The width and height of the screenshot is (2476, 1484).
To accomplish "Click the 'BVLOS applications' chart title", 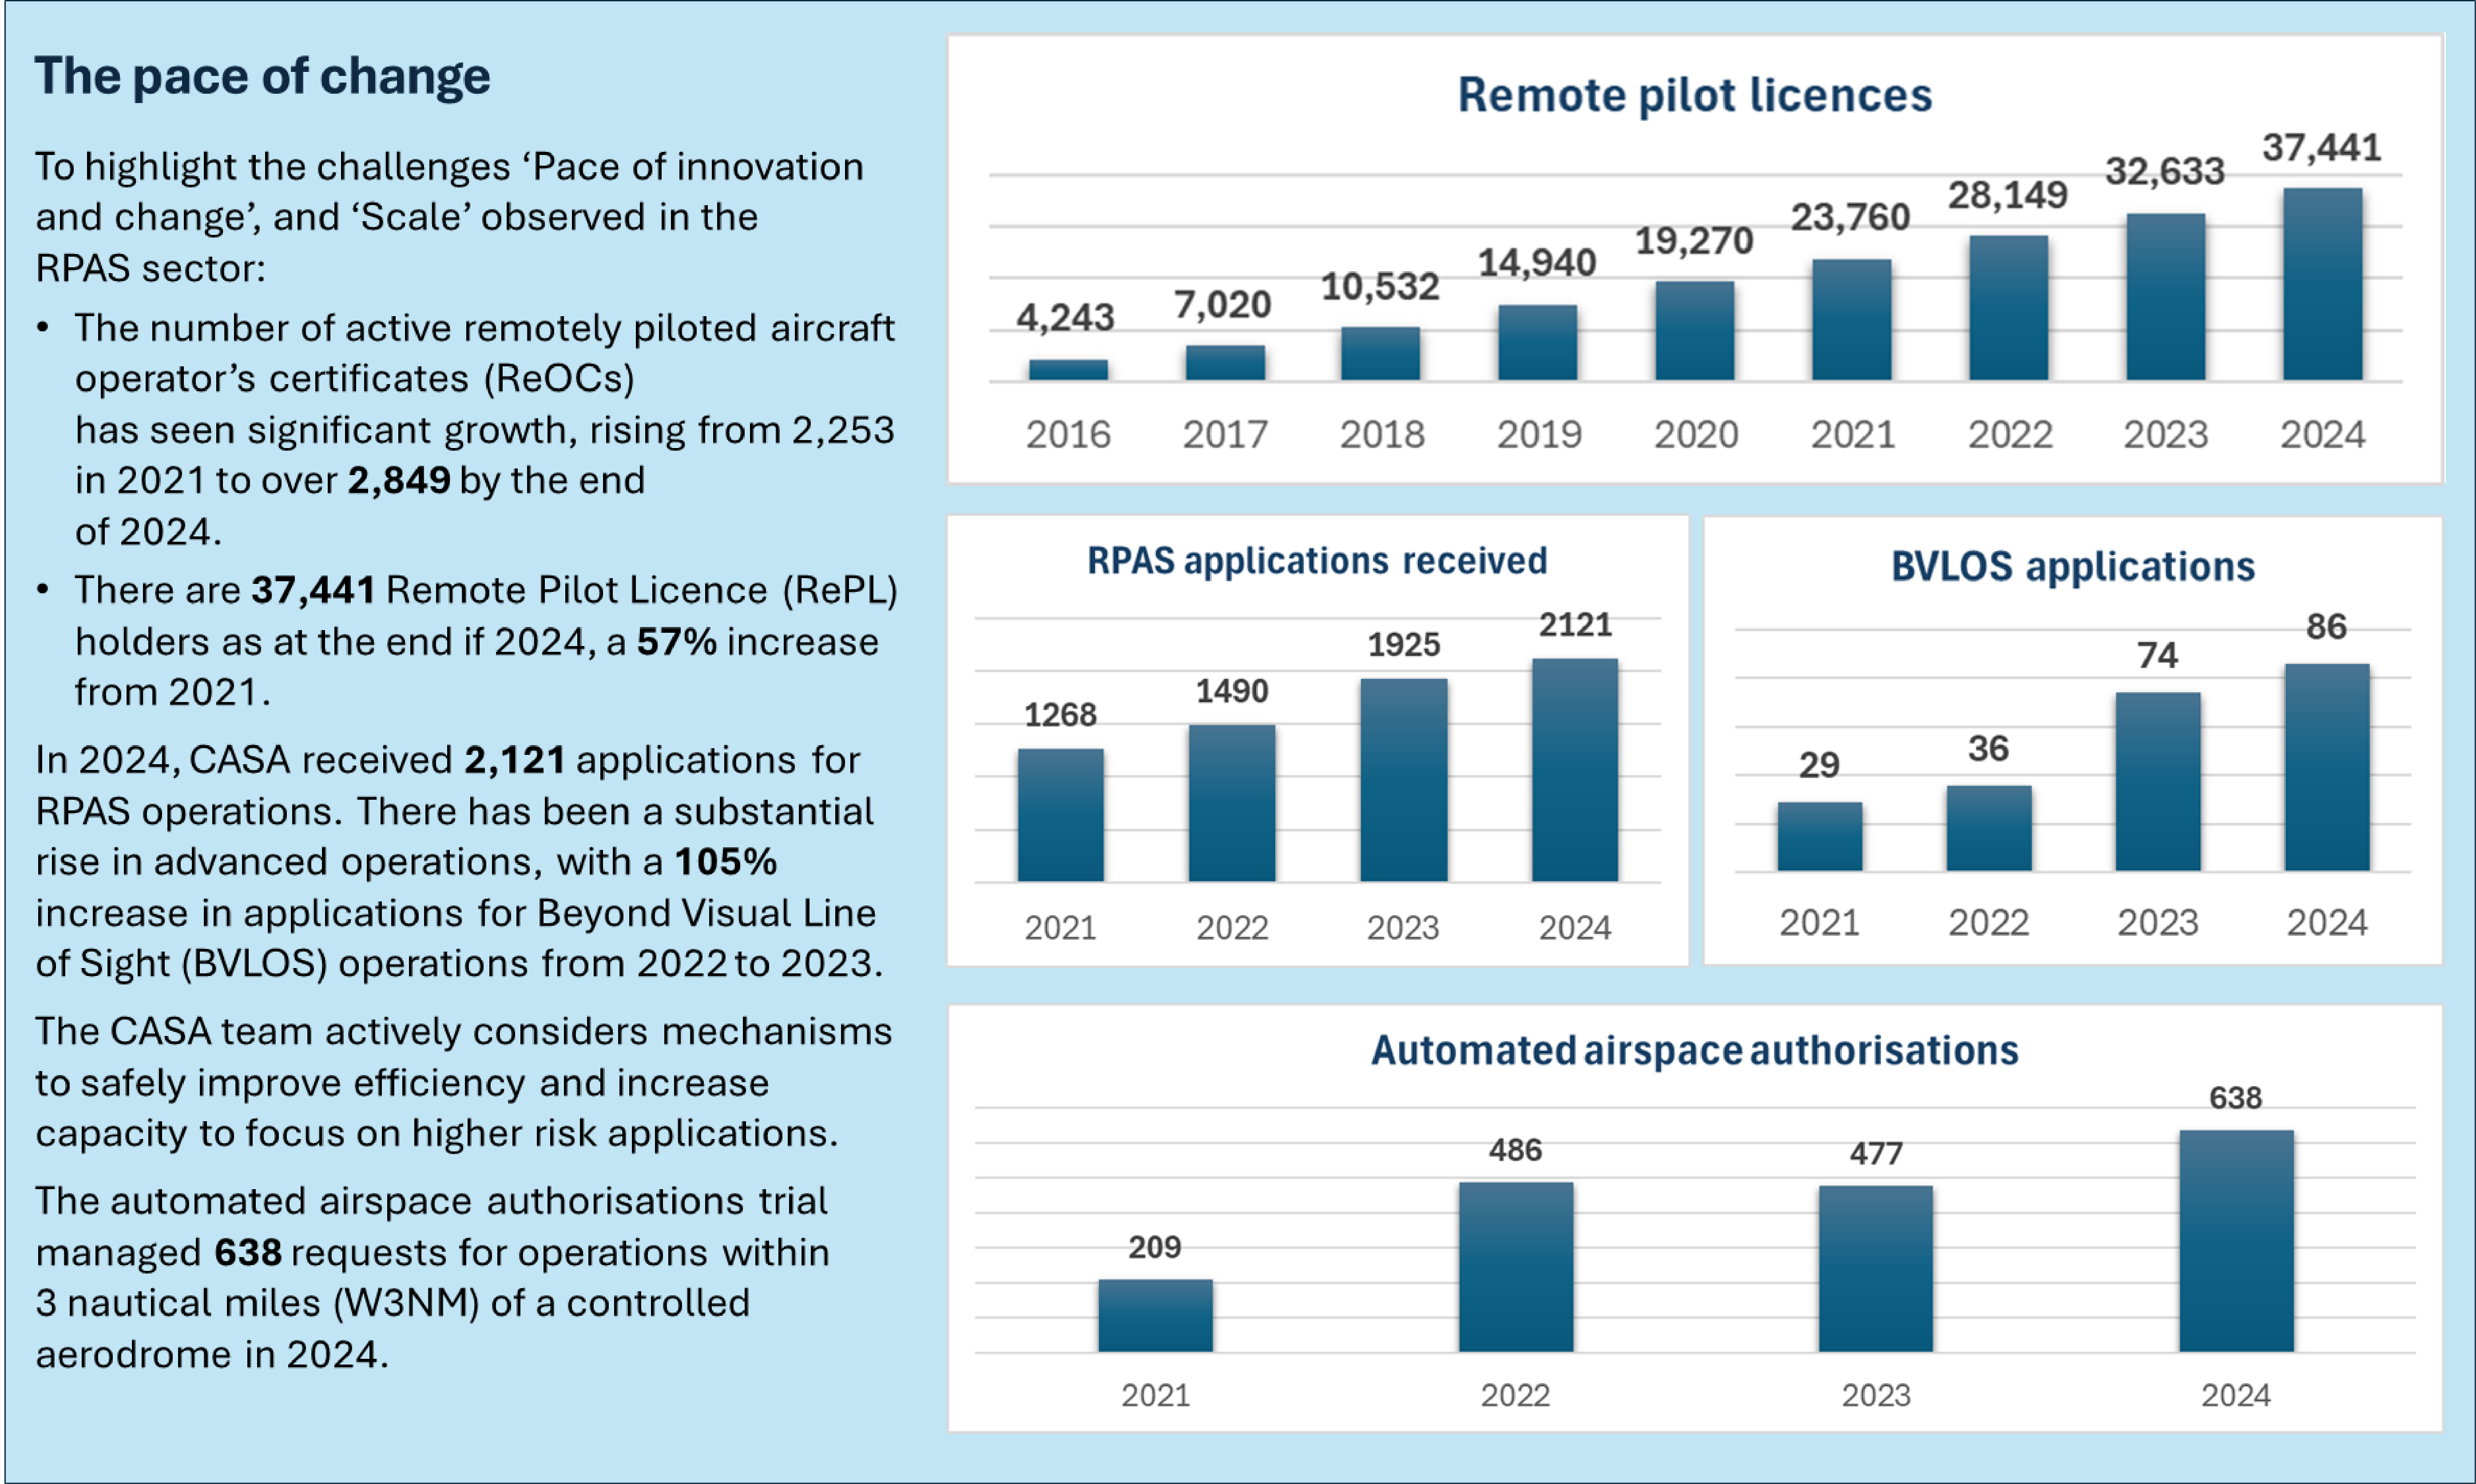I will (2073, 566).
